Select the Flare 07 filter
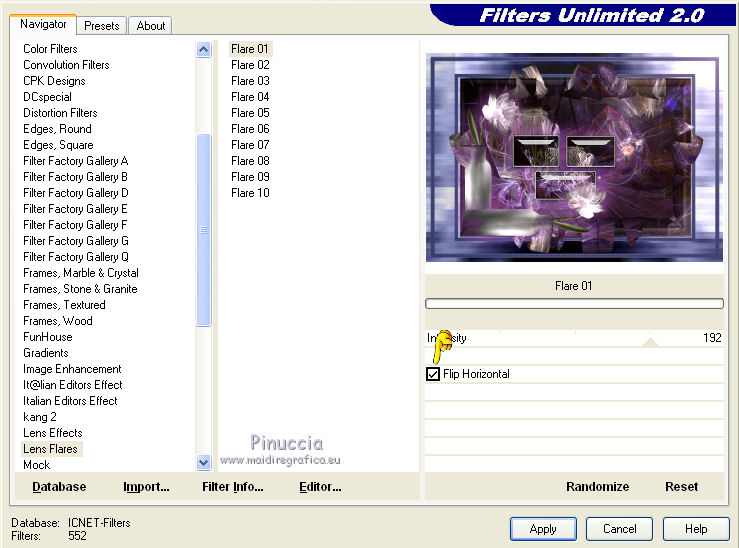This screenshot has height=548, width=739. point(250,145)
